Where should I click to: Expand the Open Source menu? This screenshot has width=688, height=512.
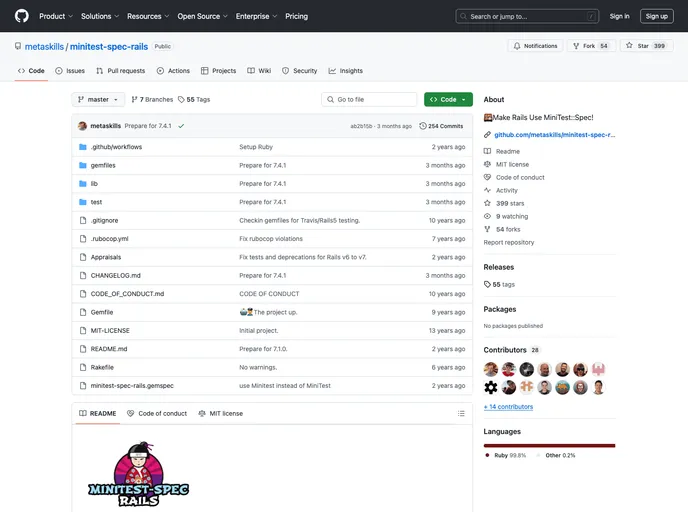tap(202, 16)
